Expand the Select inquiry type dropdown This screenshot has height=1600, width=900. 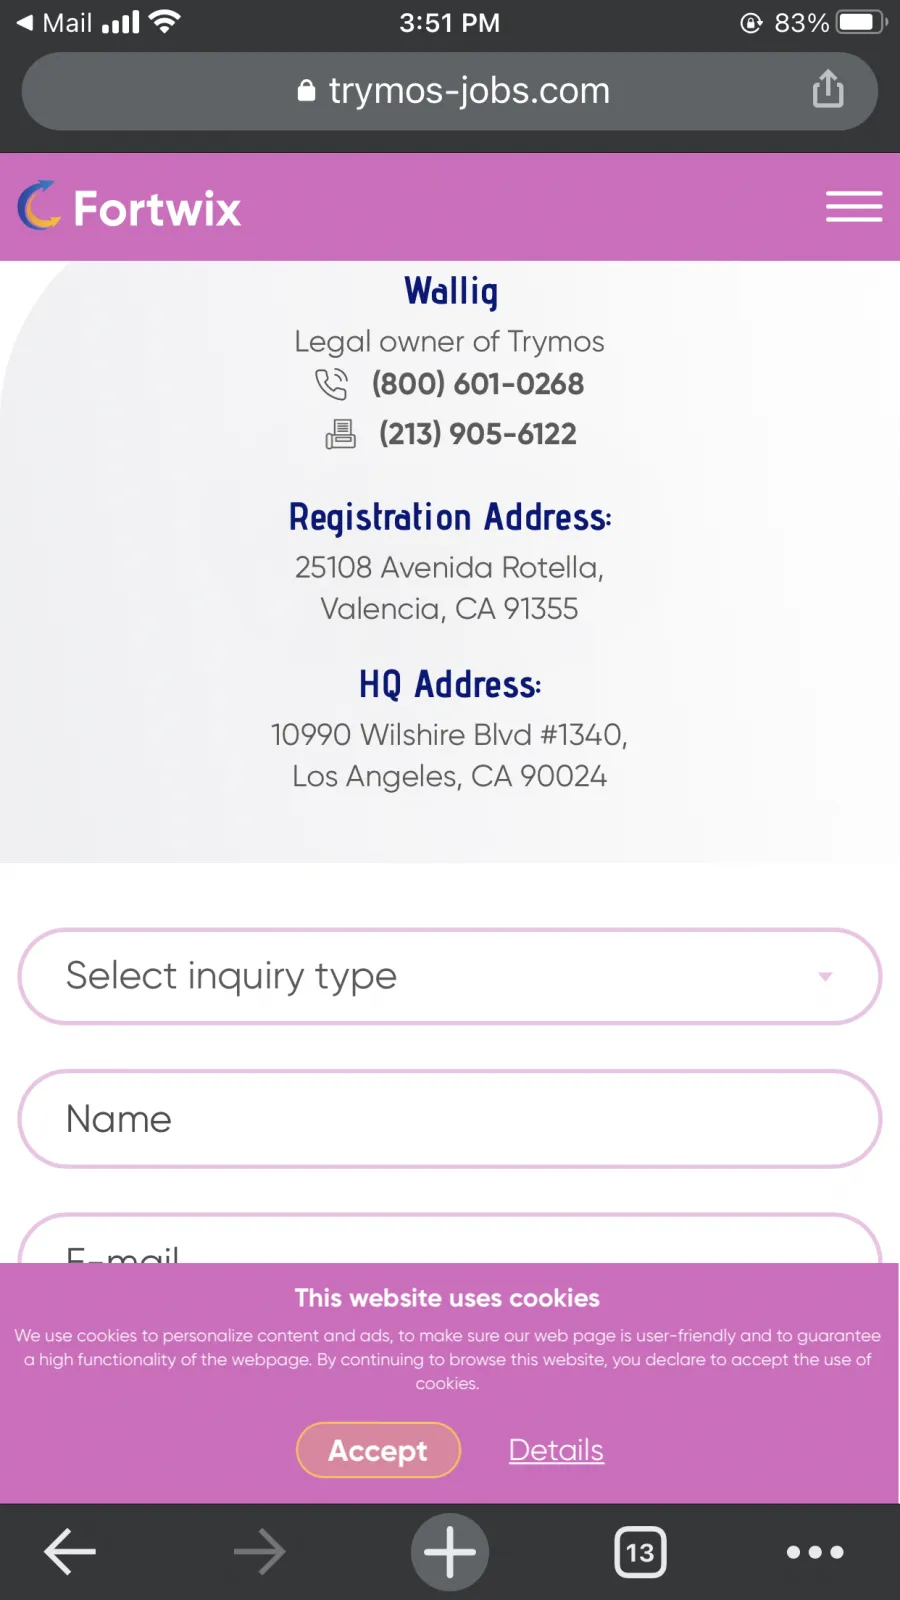point(450,976)
